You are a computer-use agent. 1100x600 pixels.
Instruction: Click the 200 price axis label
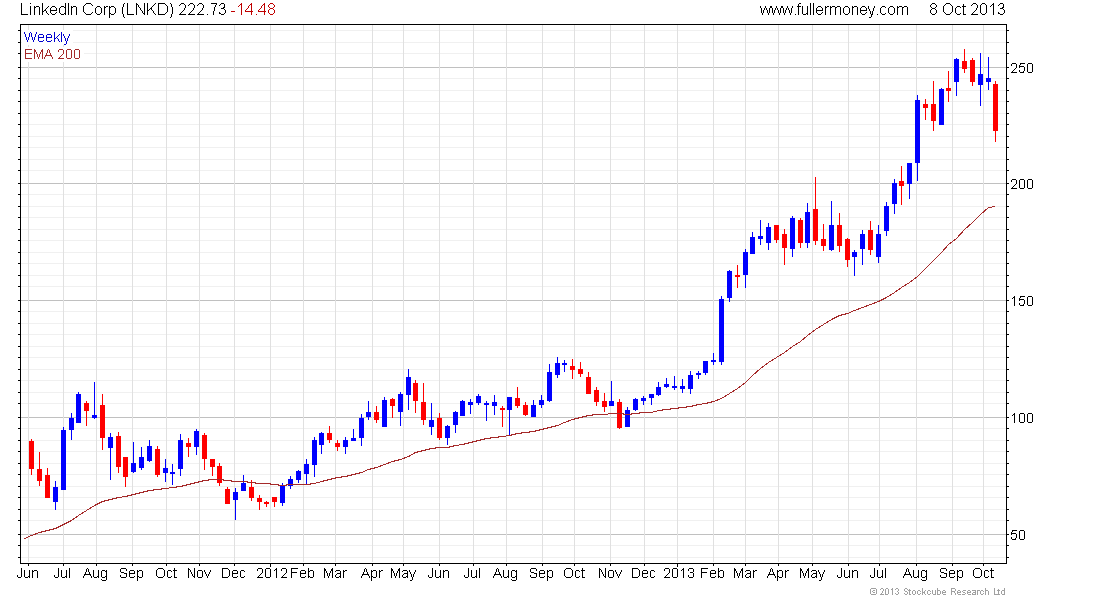(x=1021, y=184)
